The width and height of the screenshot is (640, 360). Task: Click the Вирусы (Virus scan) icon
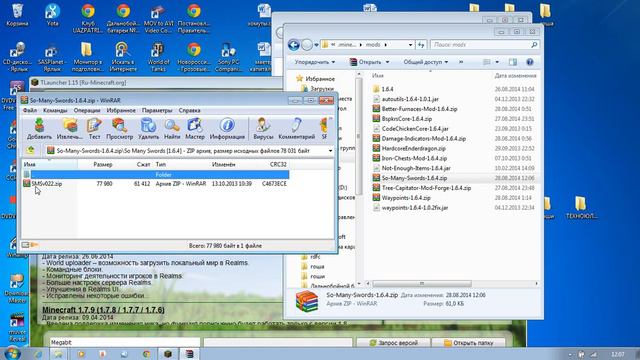click(263, 129)
